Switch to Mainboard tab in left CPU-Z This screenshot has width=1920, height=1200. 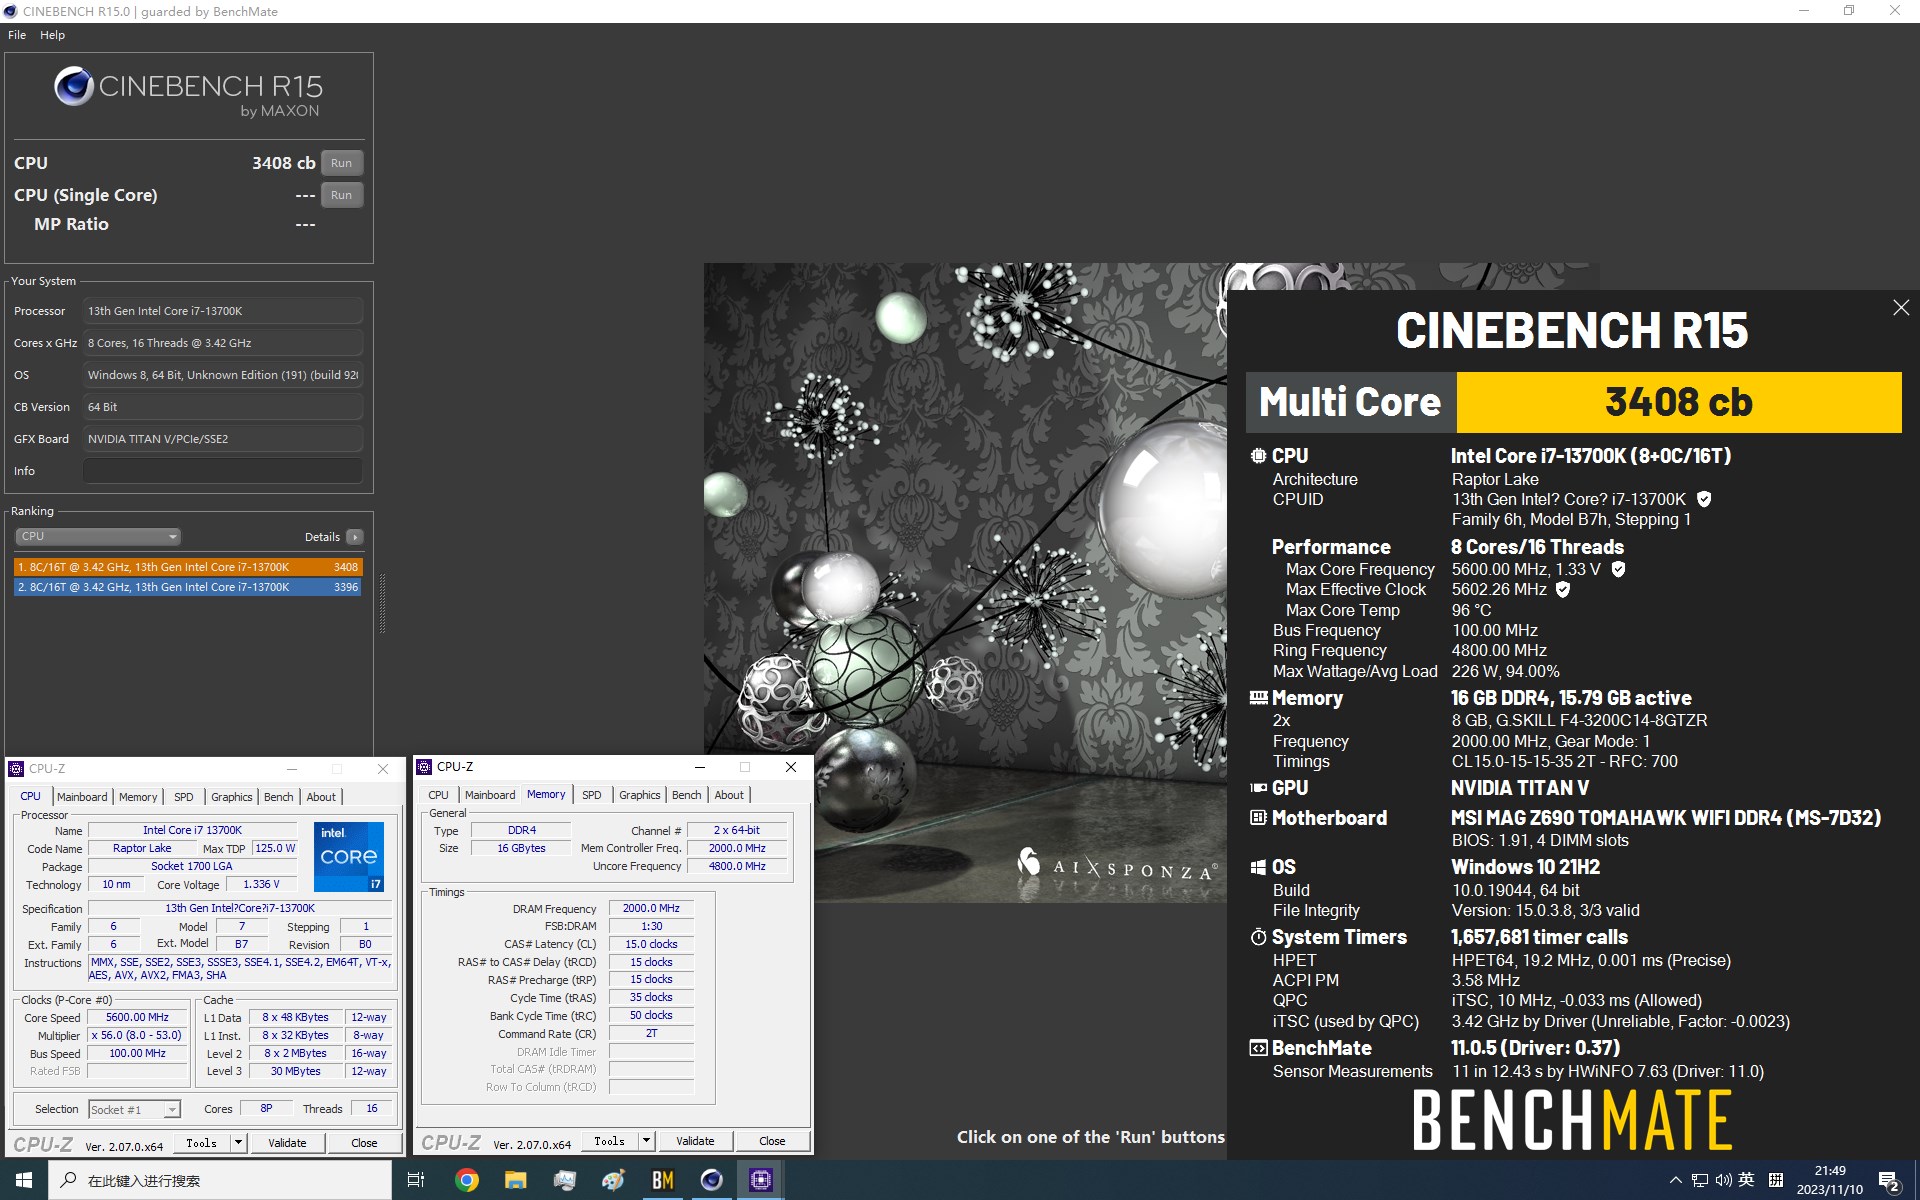(82, 797)
